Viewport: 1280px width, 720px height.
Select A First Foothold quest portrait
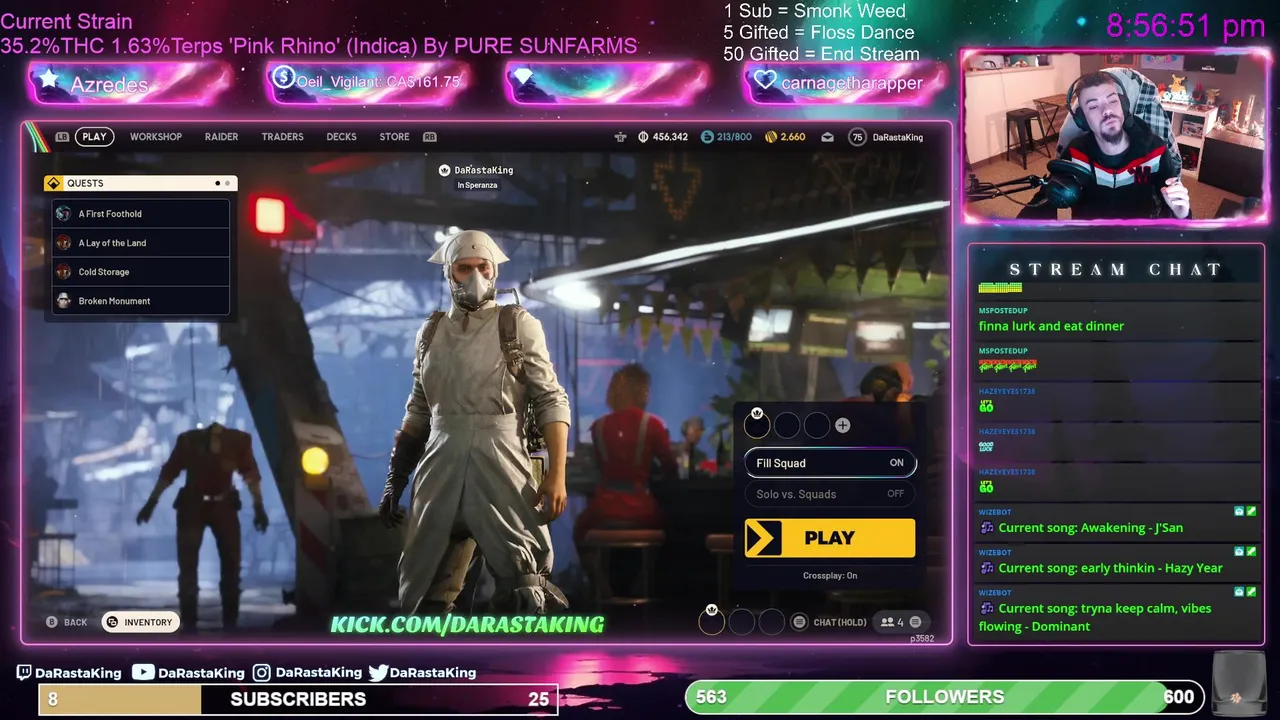[63, 214]
